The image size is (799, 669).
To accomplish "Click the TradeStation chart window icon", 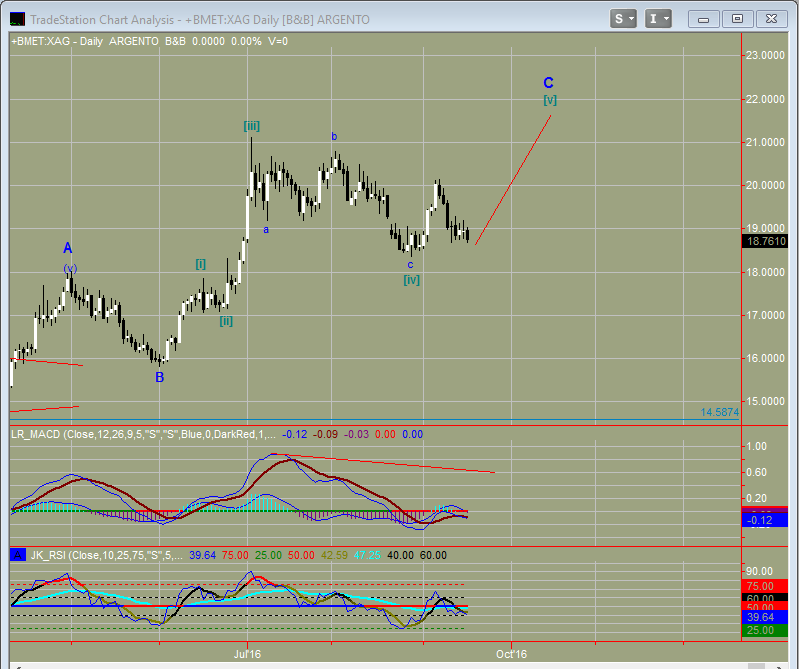I will coord(17,19).
